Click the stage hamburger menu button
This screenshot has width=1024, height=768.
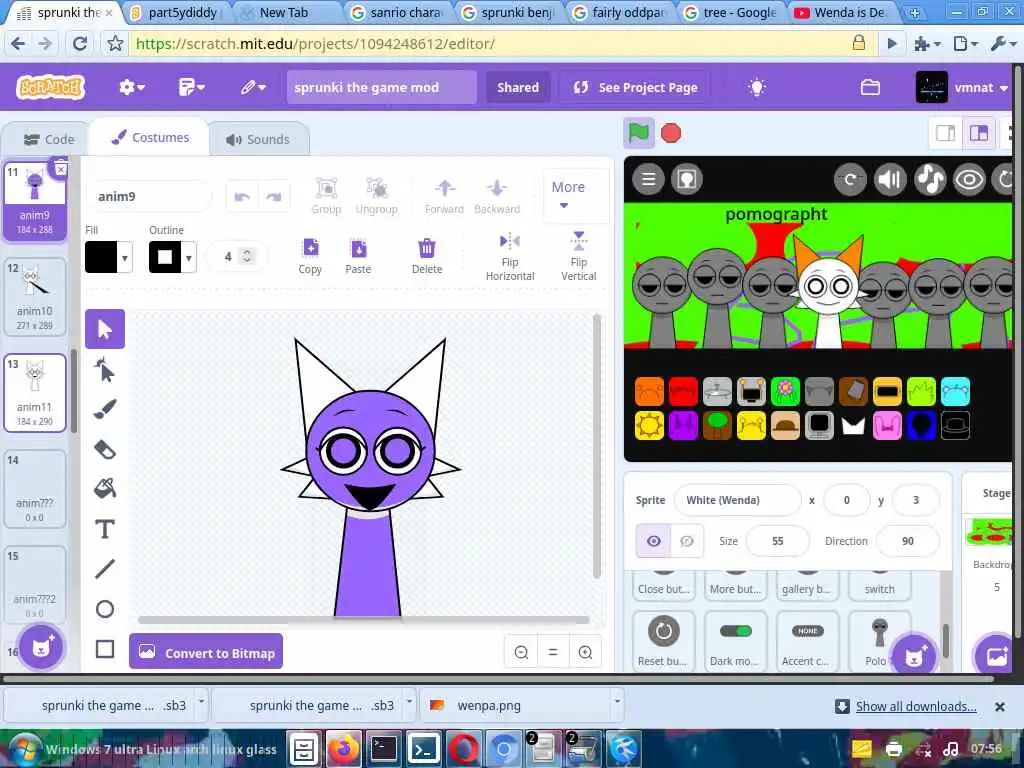tap(648, 179)
